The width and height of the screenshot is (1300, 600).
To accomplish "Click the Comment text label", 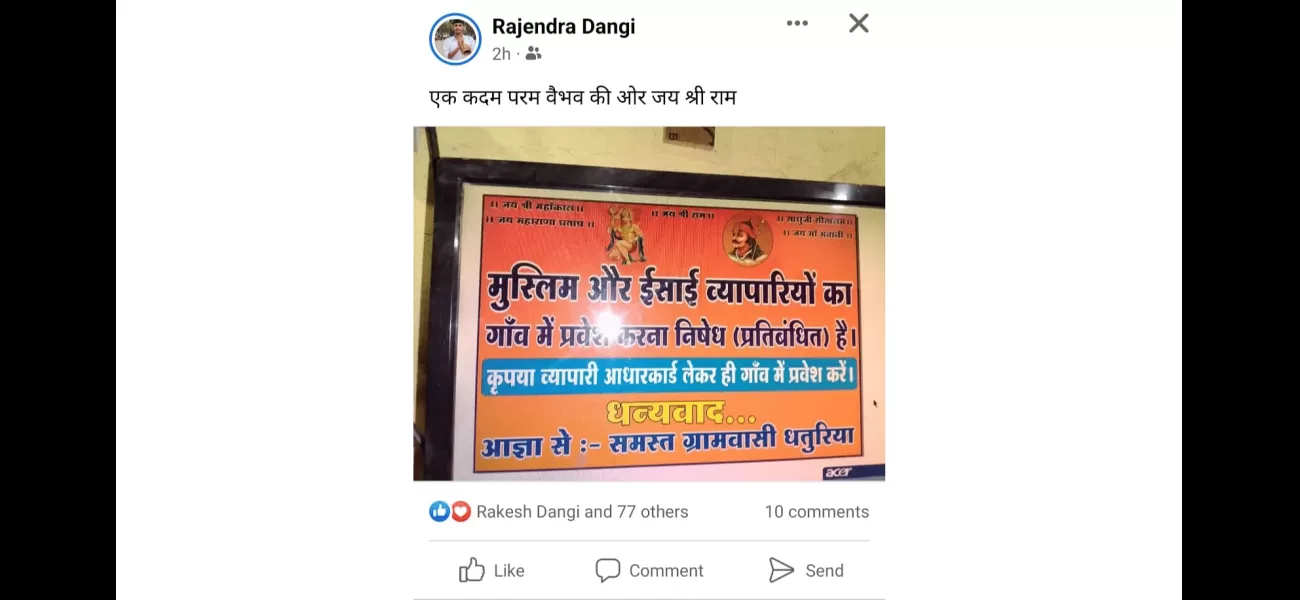I will click(666, 570).
